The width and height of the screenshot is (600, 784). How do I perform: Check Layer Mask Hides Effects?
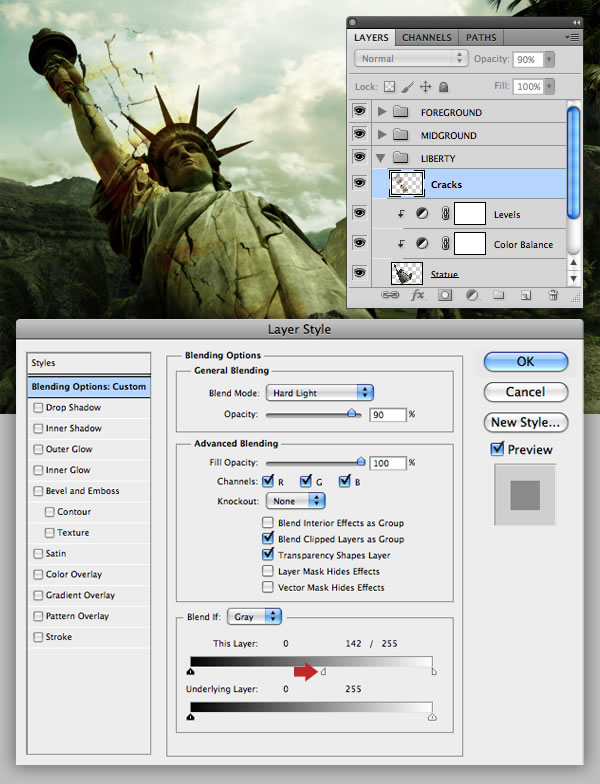click(x=268, y=570)
